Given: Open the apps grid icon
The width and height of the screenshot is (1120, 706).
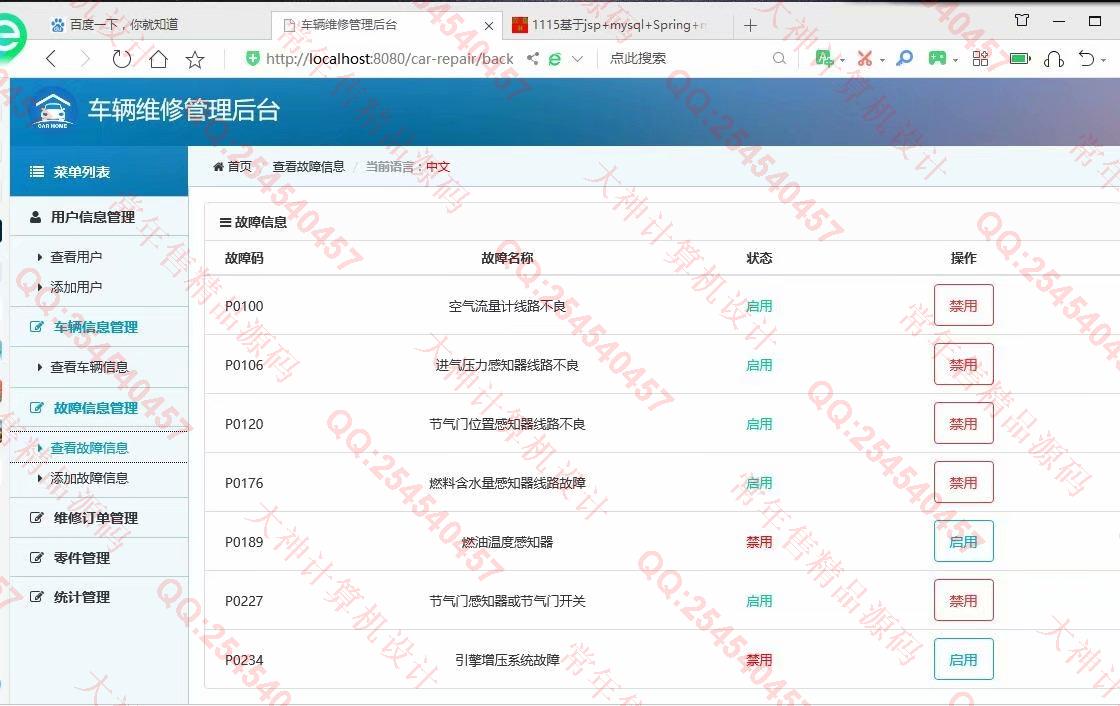Looking at the screenshot, I should (980, 59).
